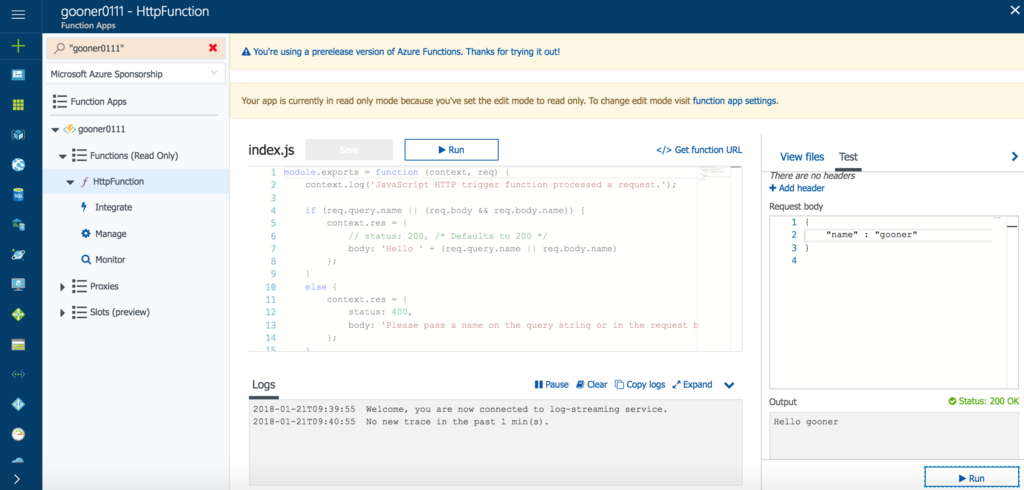Collapse the right Test panel with the arrow

1014,156
